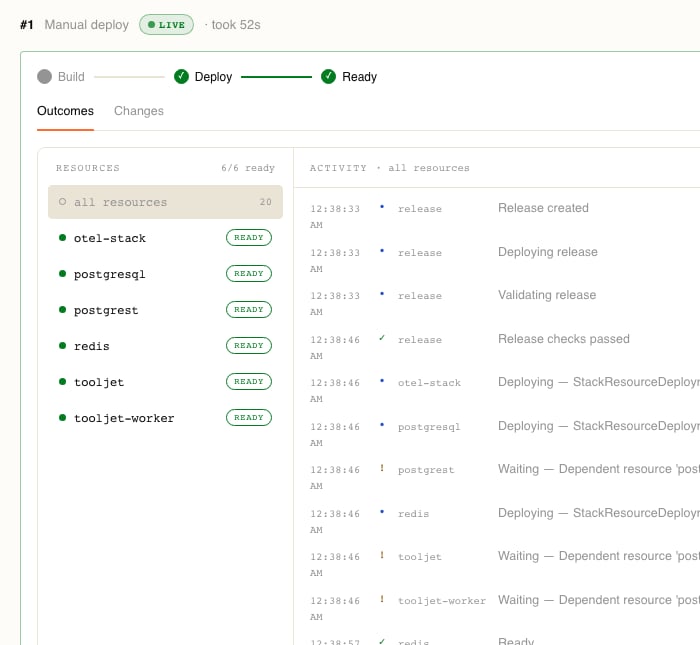This screenshot has height=645, width=700.
Task: Click circle icon in all resources row
Action: 62,202
